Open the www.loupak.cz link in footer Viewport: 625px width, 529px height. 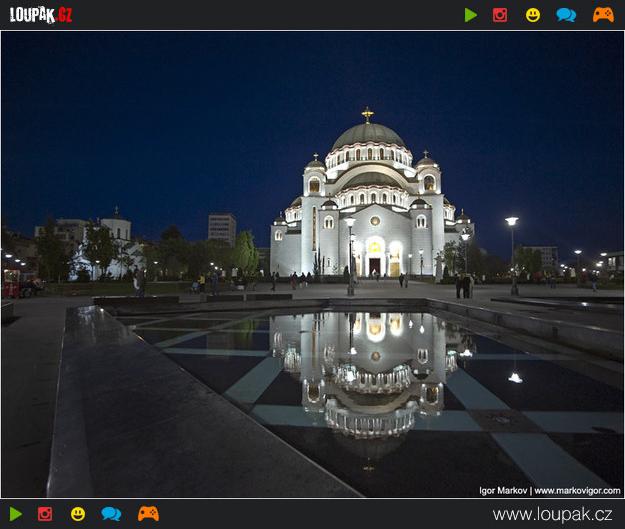click(552, 514)
